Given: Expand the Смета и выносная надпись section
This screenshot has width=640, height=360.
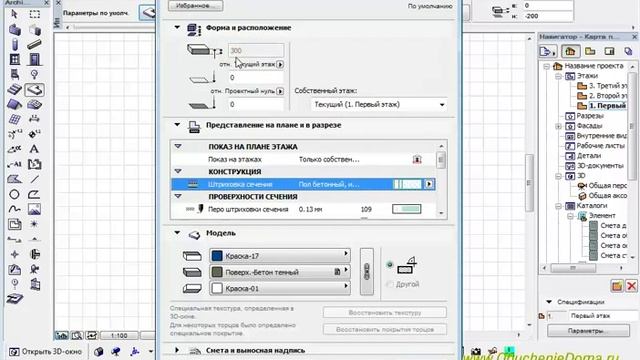Looking at the screenshot, I should pos(177,350).
